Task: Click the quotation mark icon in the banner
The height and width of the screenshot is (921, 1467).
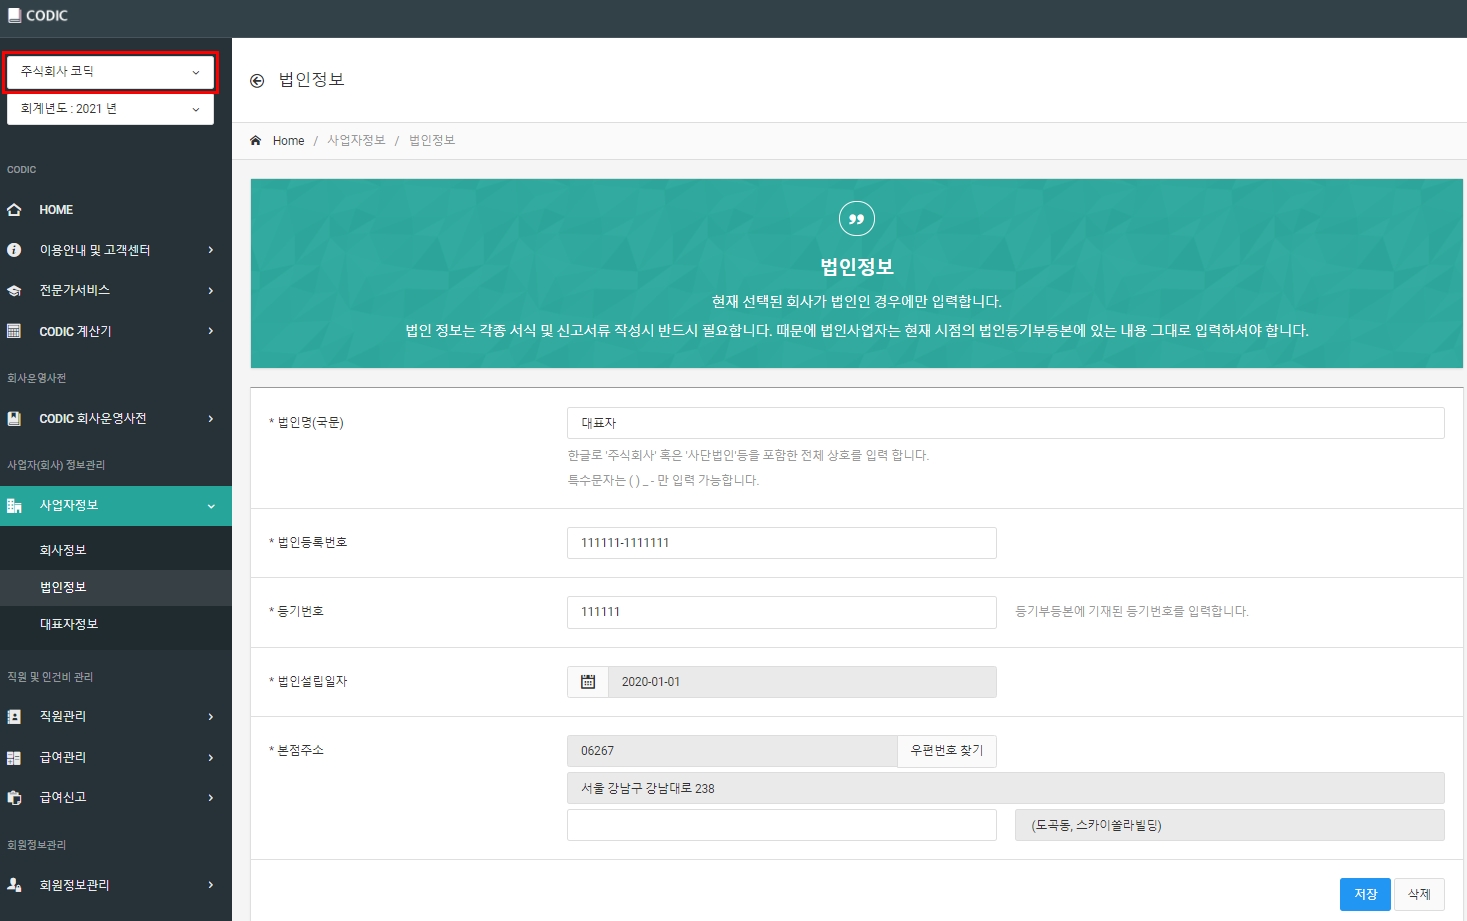Action: 857,218
